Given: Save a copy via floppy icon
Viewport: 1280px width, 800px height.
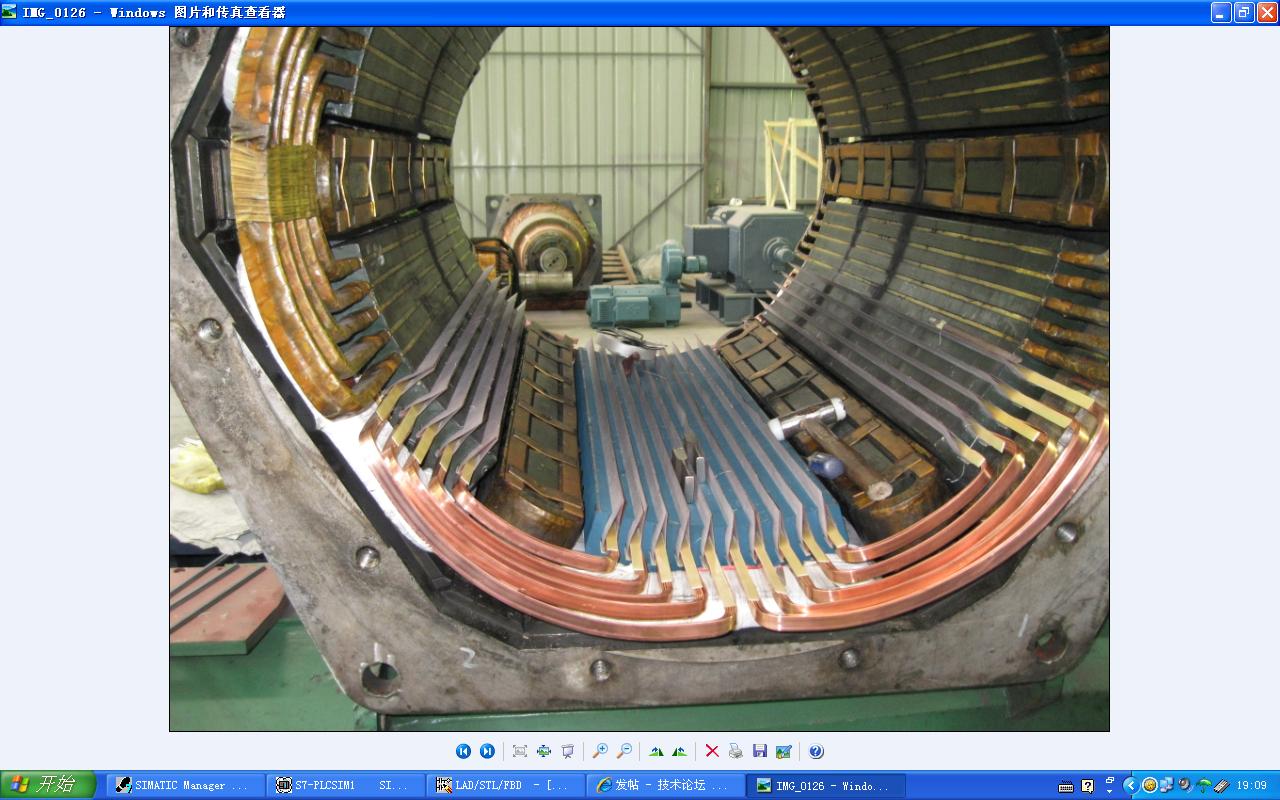Looking at the screenshot, I should [x=760, y=751].
